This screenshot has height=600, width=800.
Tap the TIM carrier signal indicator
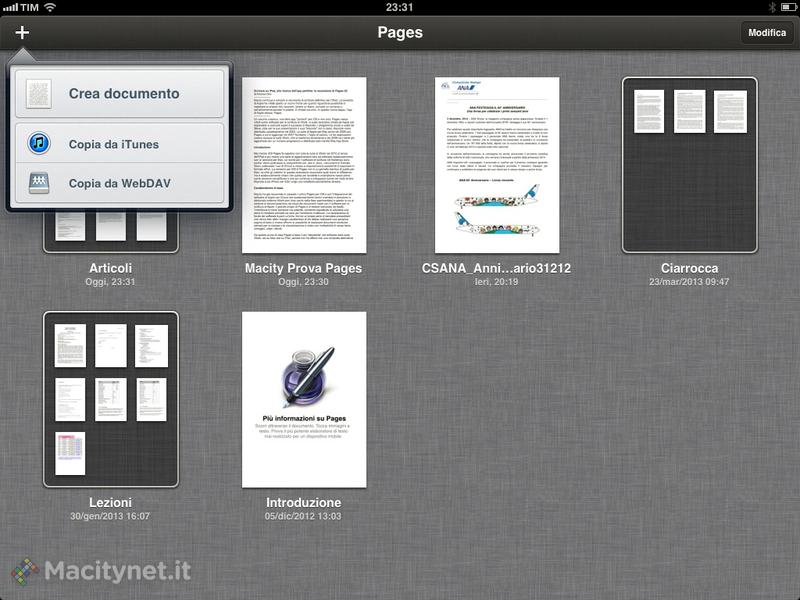coord(20,7)
